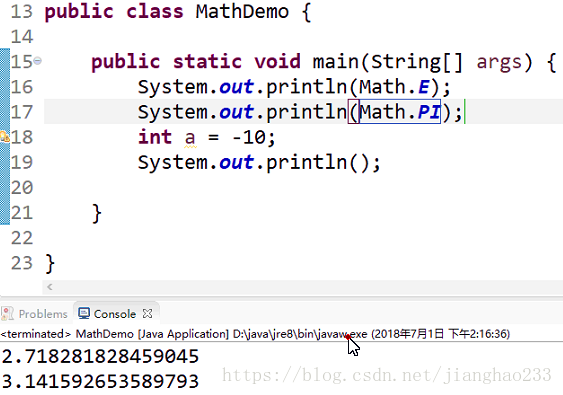Viewport: 563px width, 395px height.
Task: Click the out field on line 16
Action: click(237, 87)
